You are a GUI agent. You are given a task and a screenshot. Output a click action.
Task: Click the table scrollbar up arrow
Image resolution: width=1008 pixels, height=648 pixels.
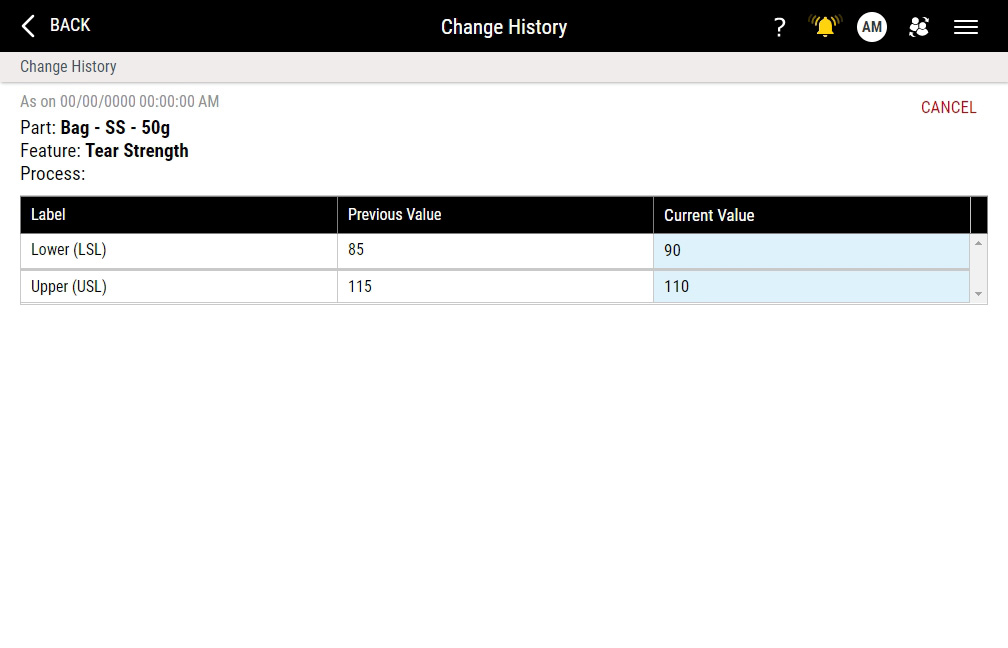click(x=978, y=243)
